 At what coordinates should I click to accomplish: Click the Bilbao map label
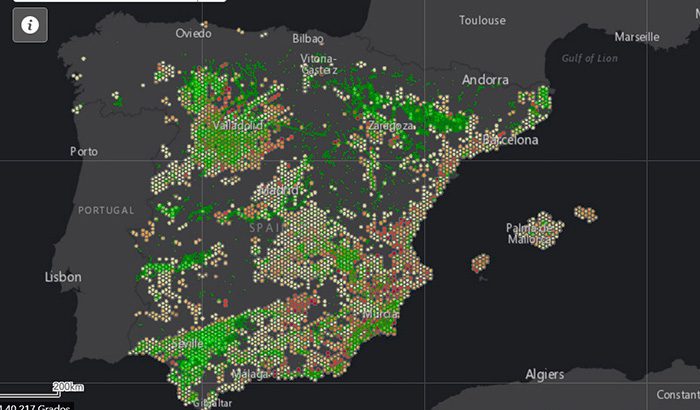(x=308, y=38)
